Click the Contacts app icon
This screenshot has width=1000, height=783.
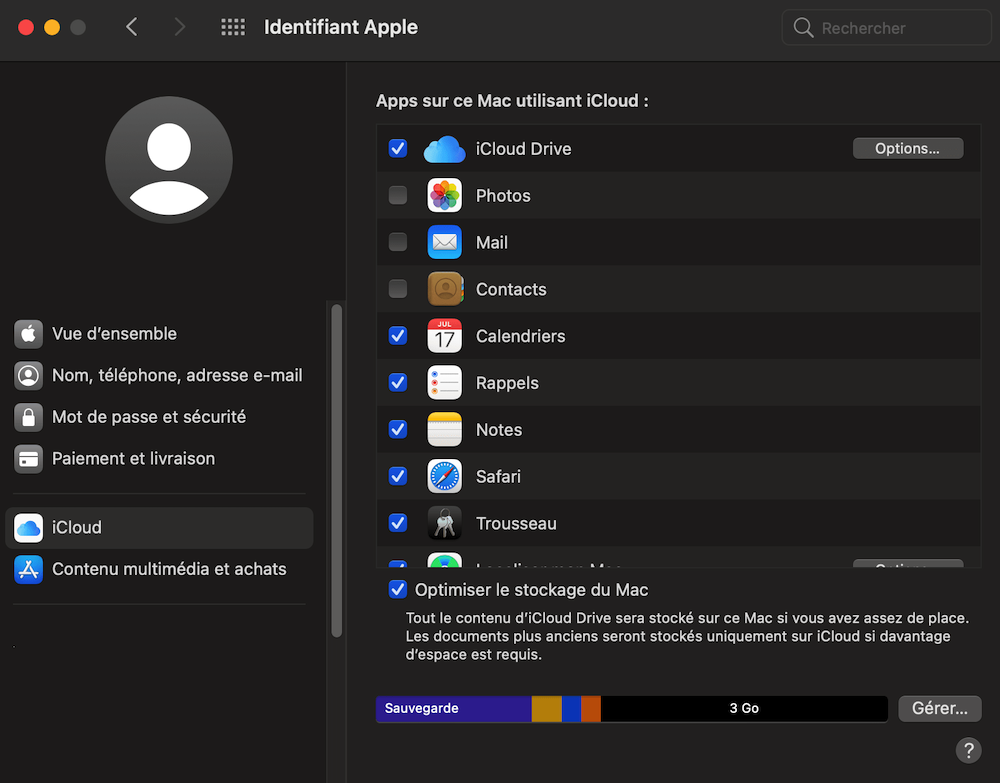click(445, 289)
